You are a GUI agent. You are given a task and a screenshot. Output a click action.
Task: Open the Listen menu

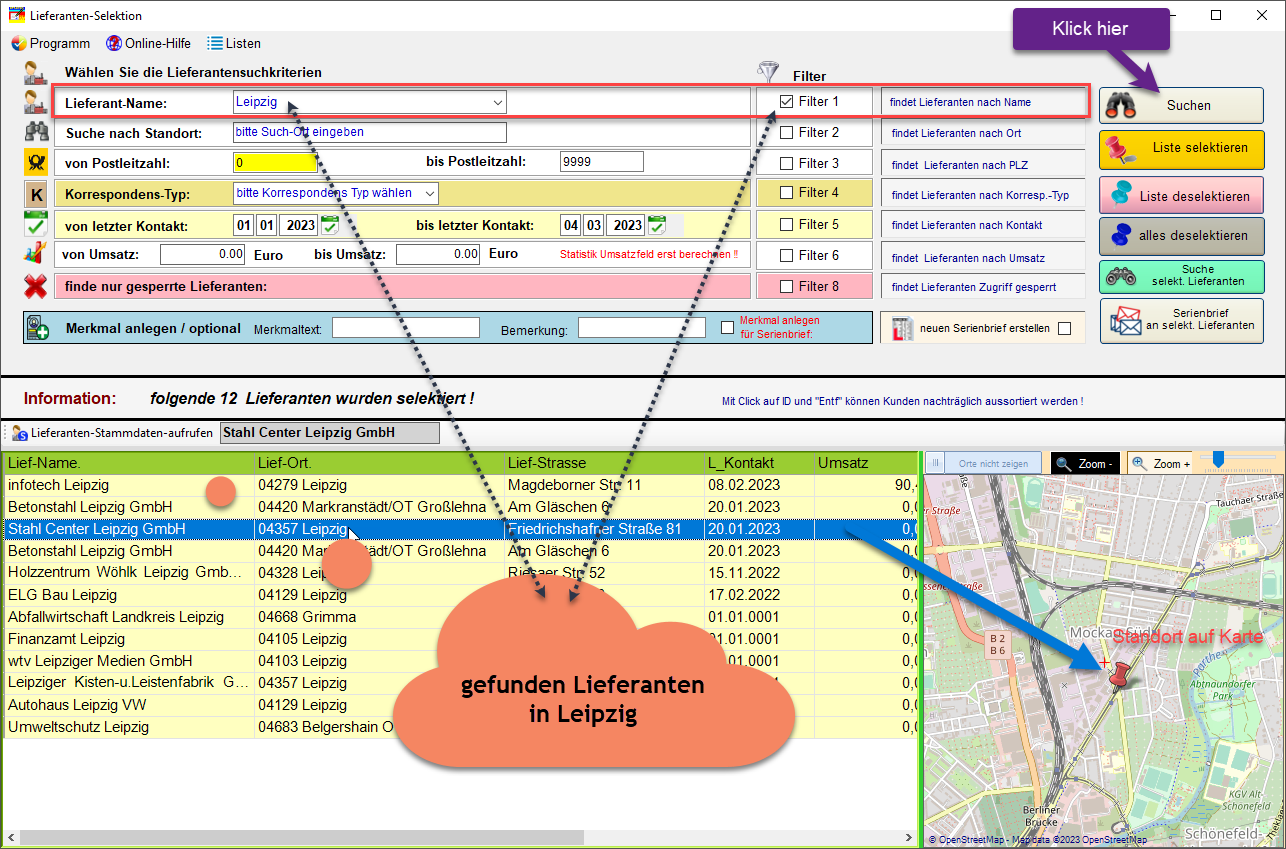pos(234,43)
